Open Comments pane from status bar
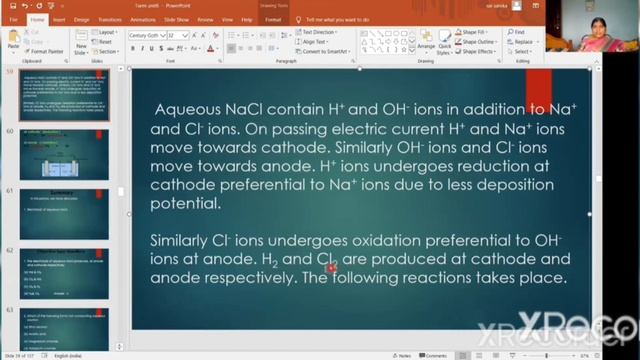This screenshot has height=360, width=640. (433, 356)
